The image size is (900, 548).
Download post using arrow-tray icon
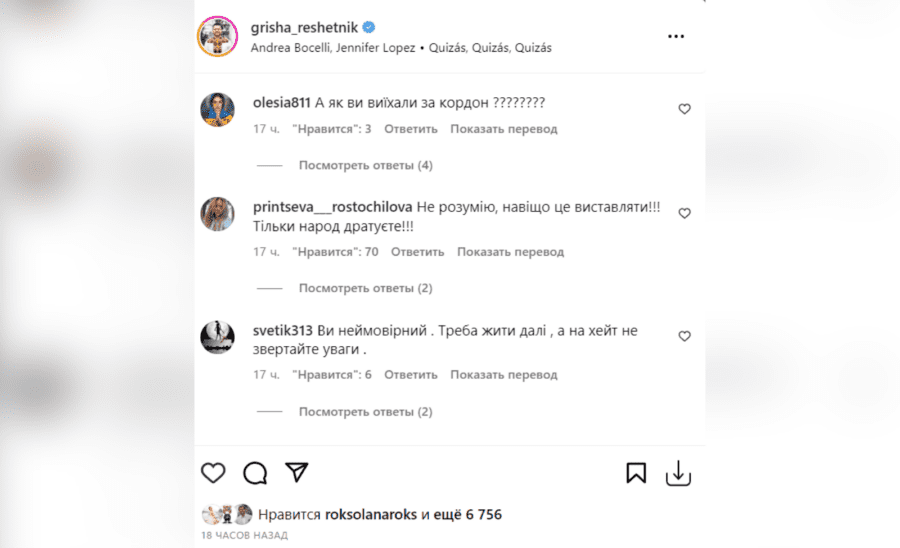(678, 473)
